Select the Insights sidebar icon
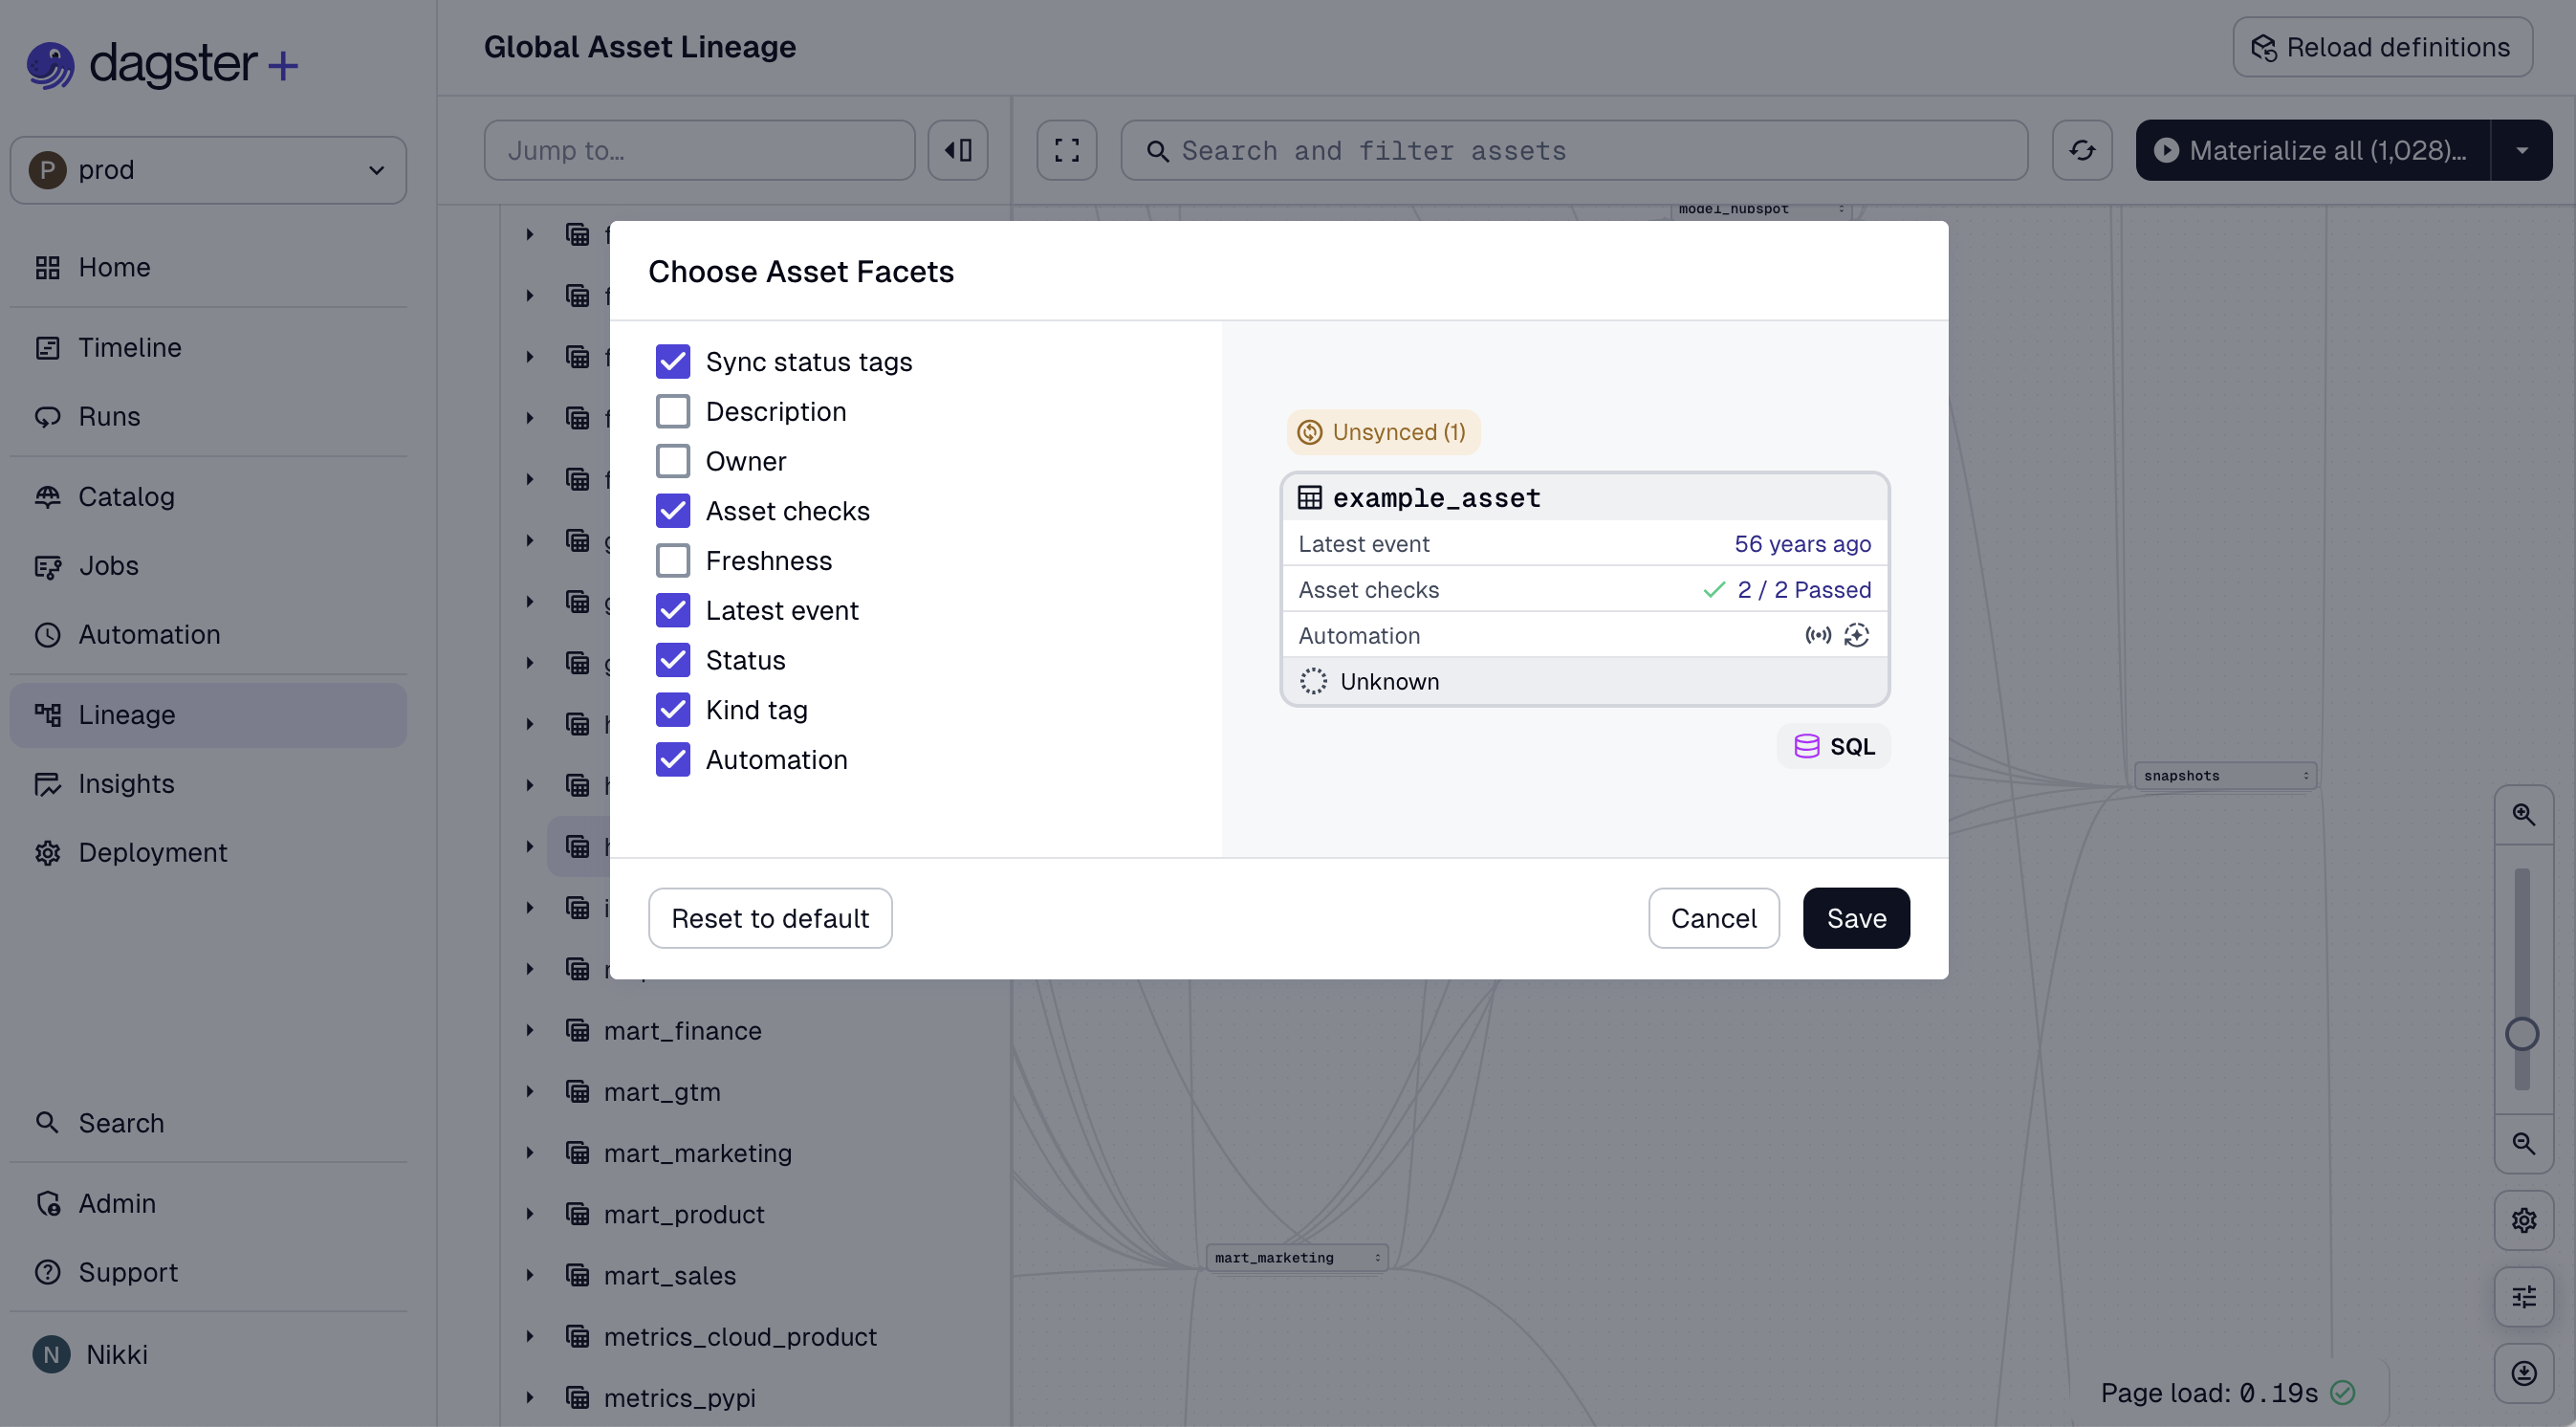This screenshot has width=2576, height=1427. 48,784
